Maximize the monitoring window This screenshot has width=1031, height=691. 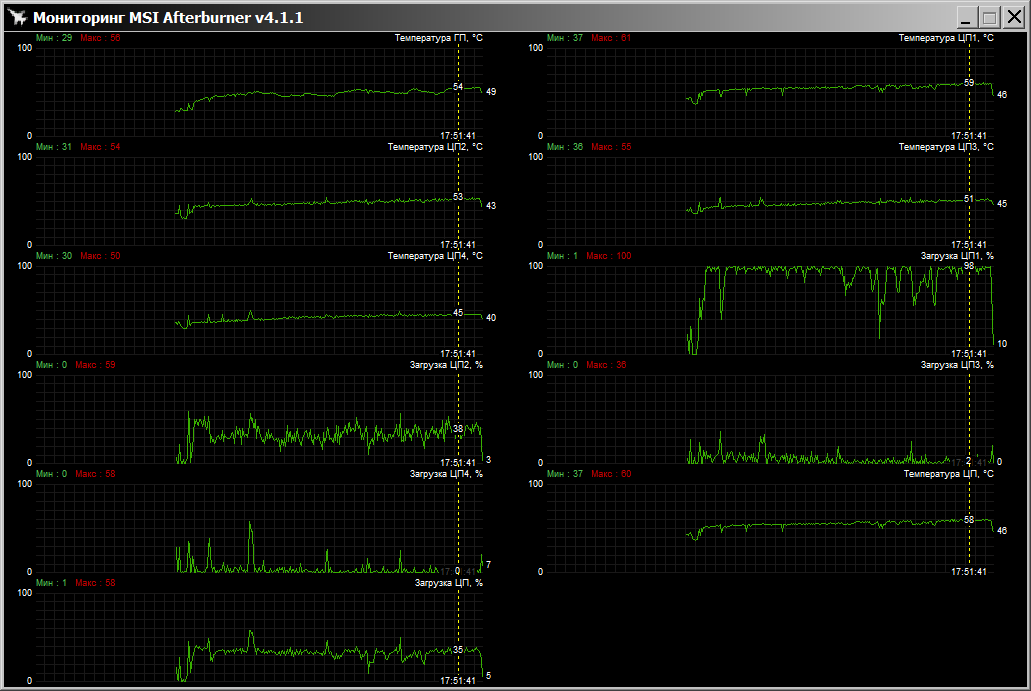pyautogui.click(x=989, y=17)
